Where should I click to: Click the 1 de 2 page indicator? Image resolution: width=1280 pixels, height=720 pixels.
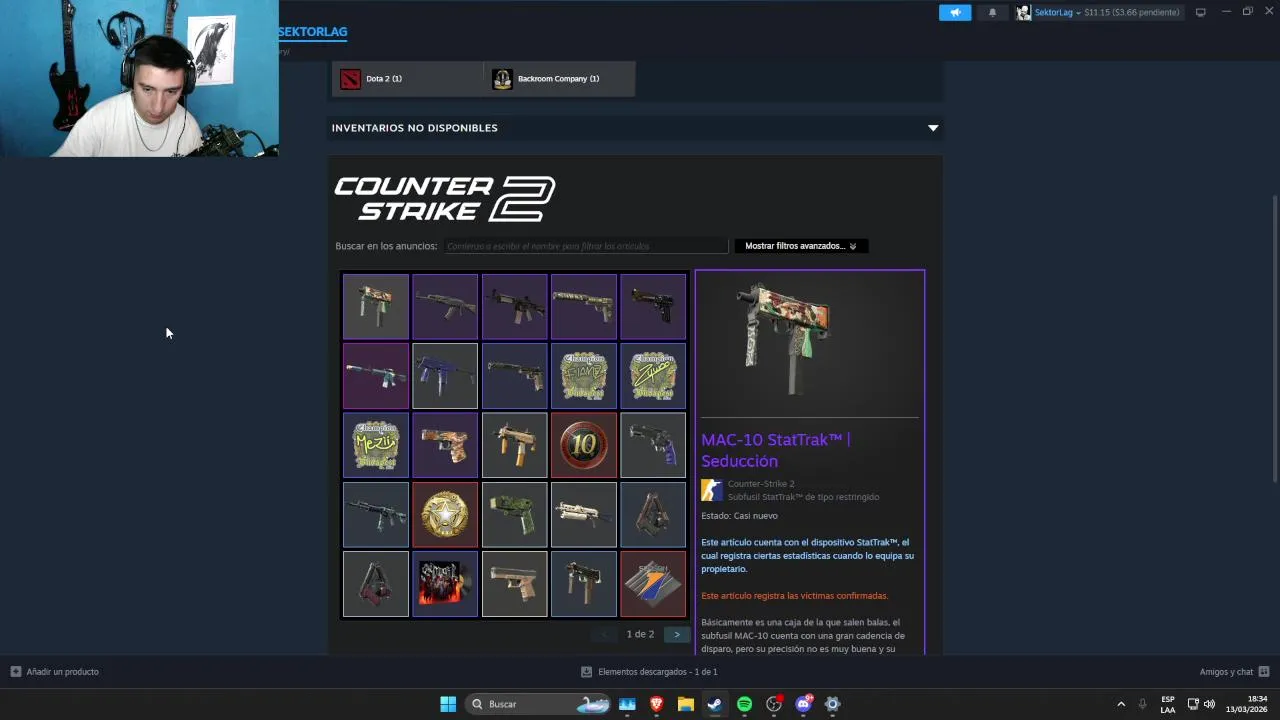(x=640, y=635)
